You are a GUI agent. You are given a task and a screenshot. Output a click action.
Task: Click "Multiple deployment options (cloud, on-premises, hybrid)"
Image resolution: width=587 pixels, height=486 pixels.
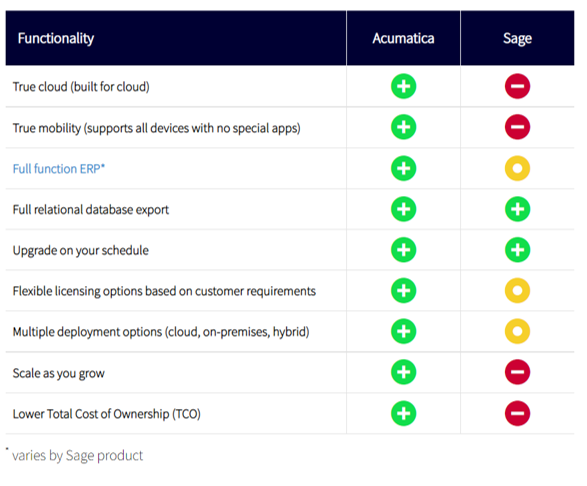(161, 332)
